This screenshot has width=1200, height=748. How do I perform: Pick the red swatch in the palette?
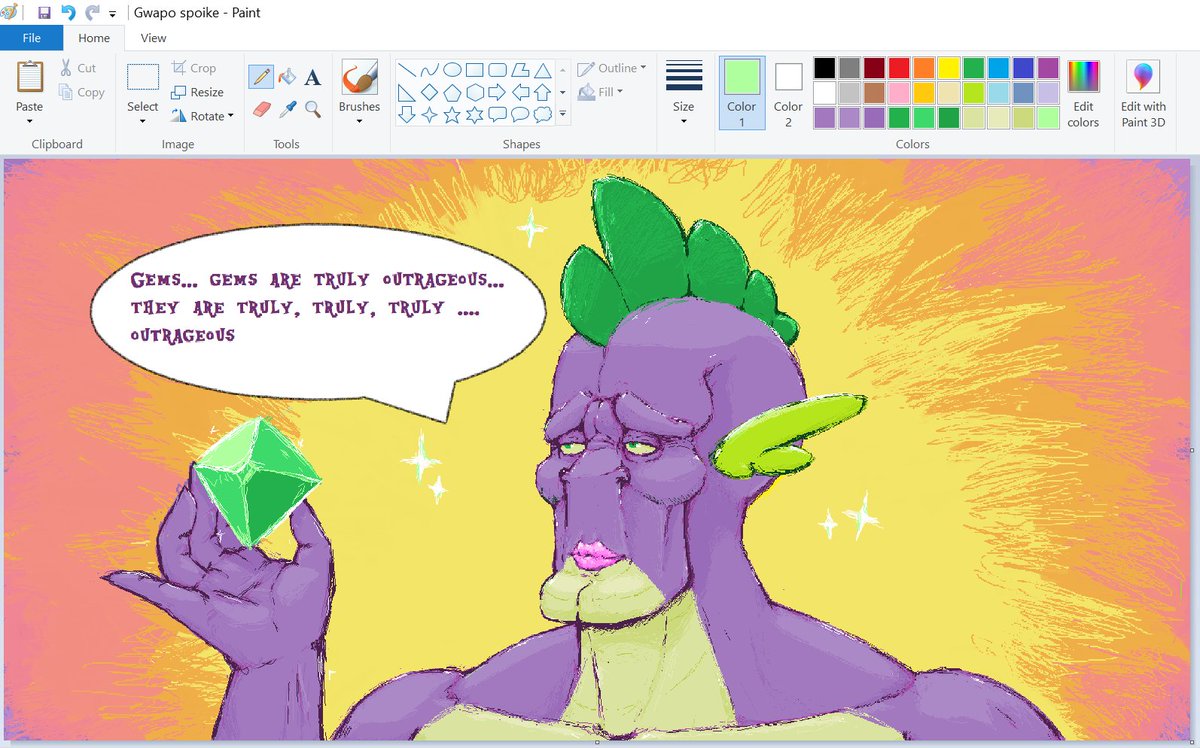coord(899,68)
